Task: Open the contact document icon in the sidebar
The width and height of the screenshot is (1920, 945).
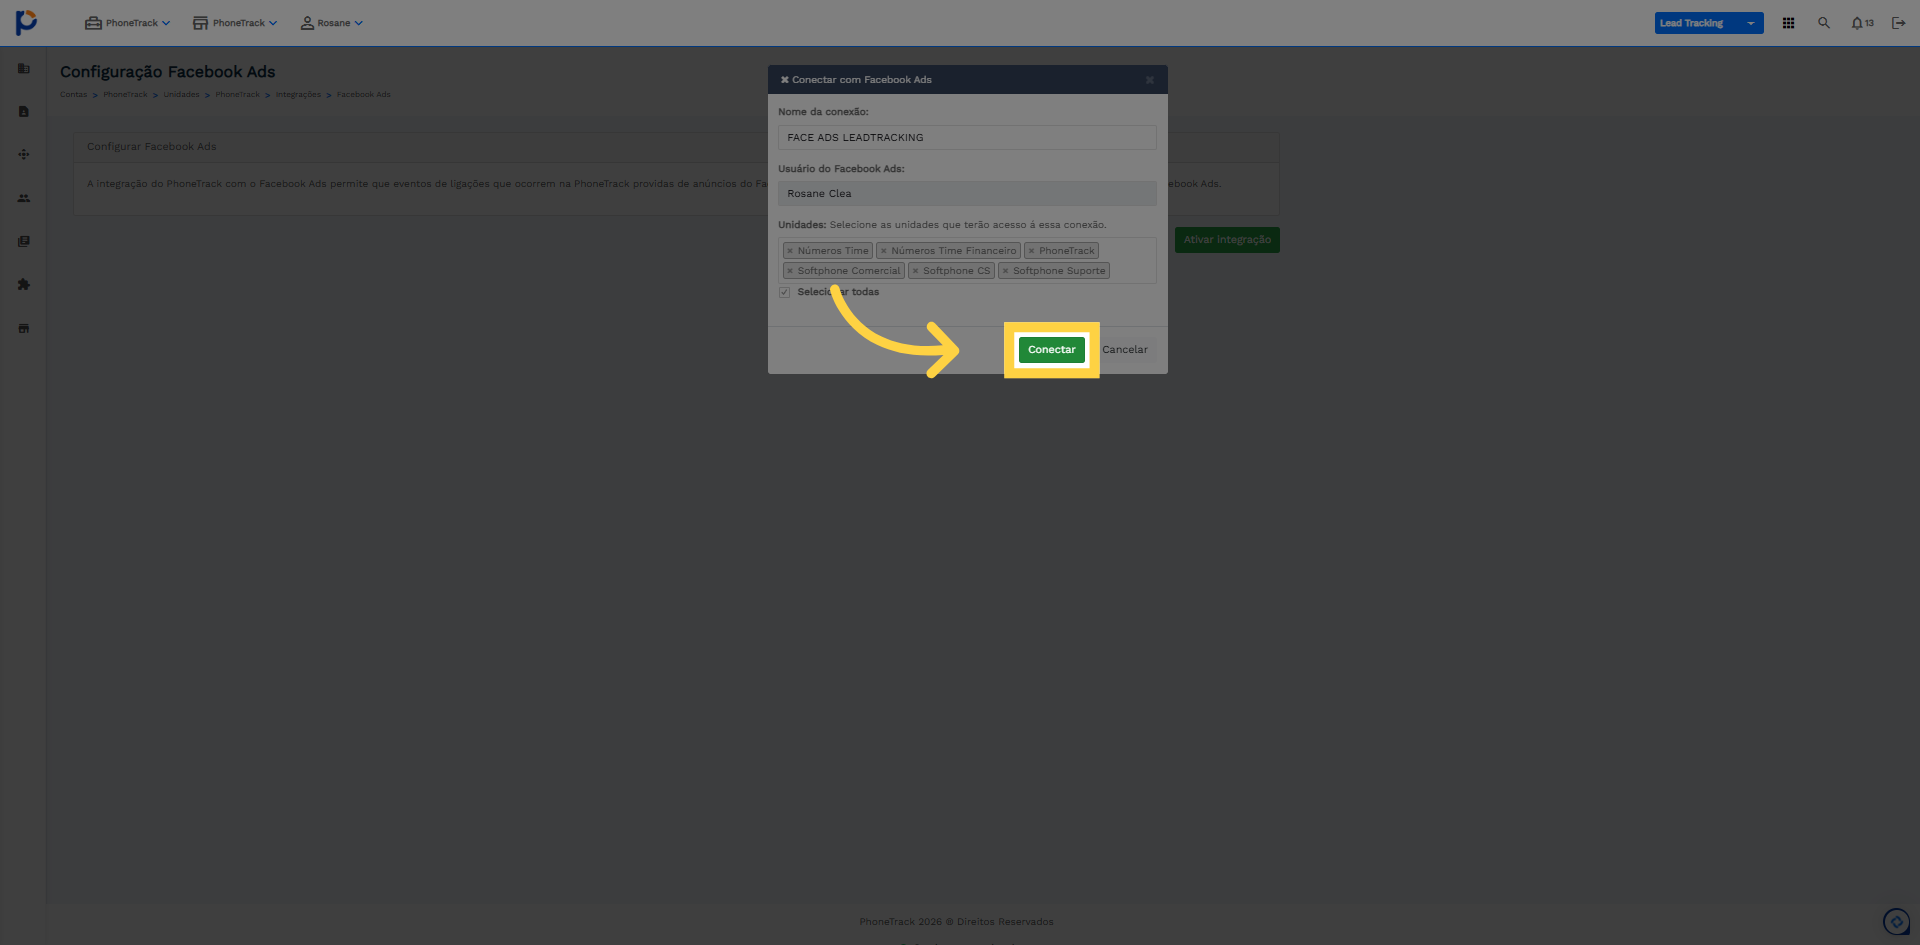Action: coord(24,112)
